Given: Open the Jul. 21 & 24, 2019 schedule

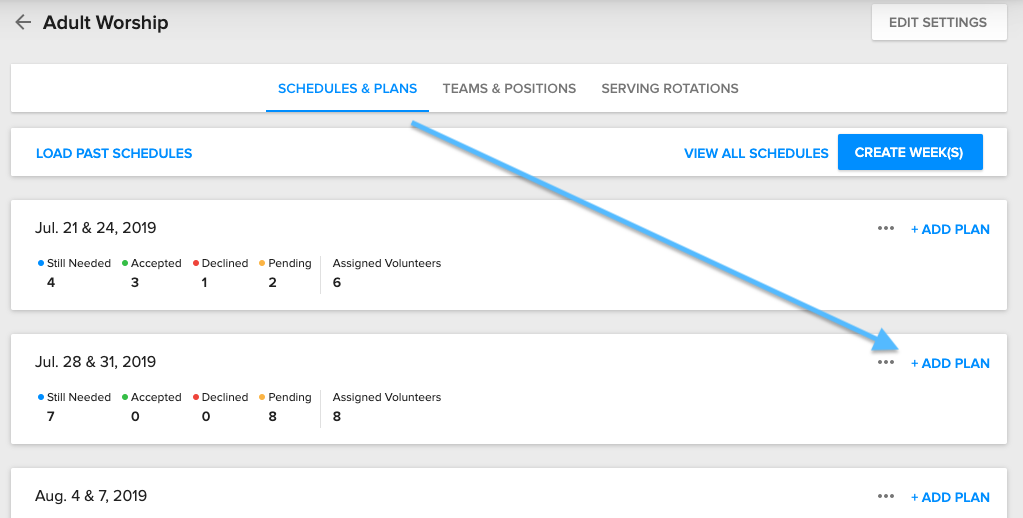Looking at the screenshot, I should click(96, 228).
